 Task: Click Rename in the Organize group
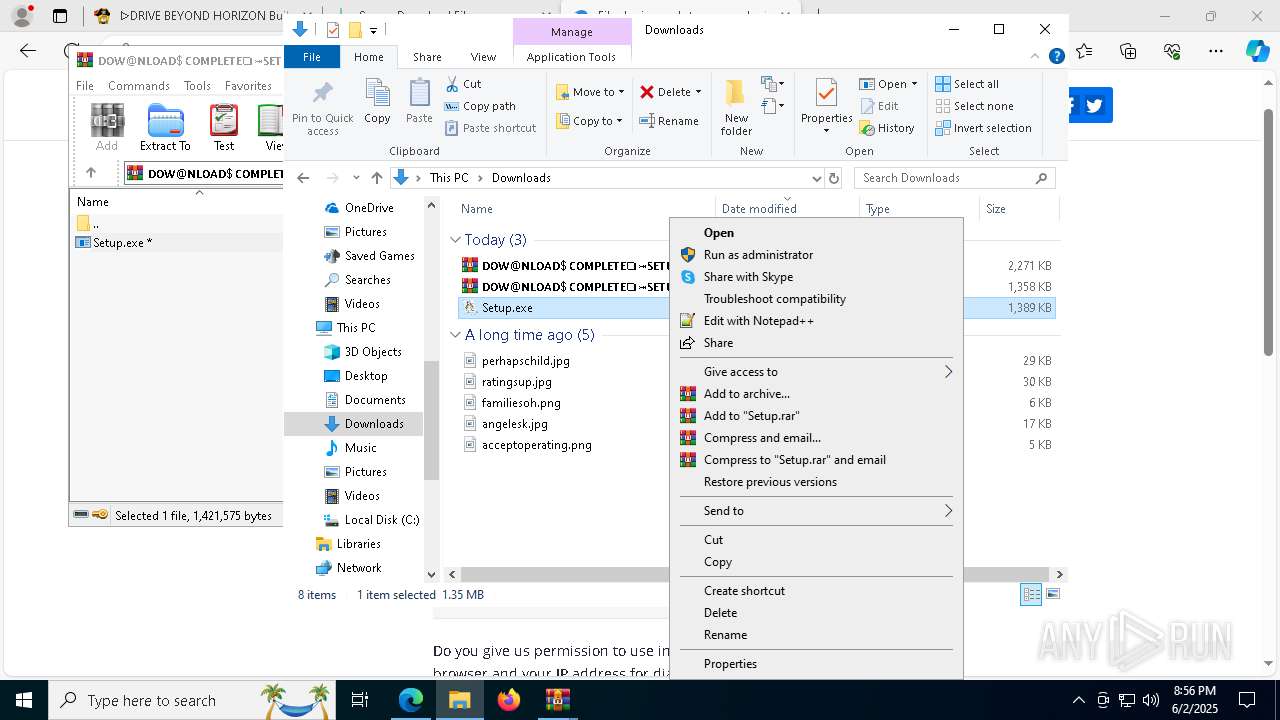pos(670,121)
